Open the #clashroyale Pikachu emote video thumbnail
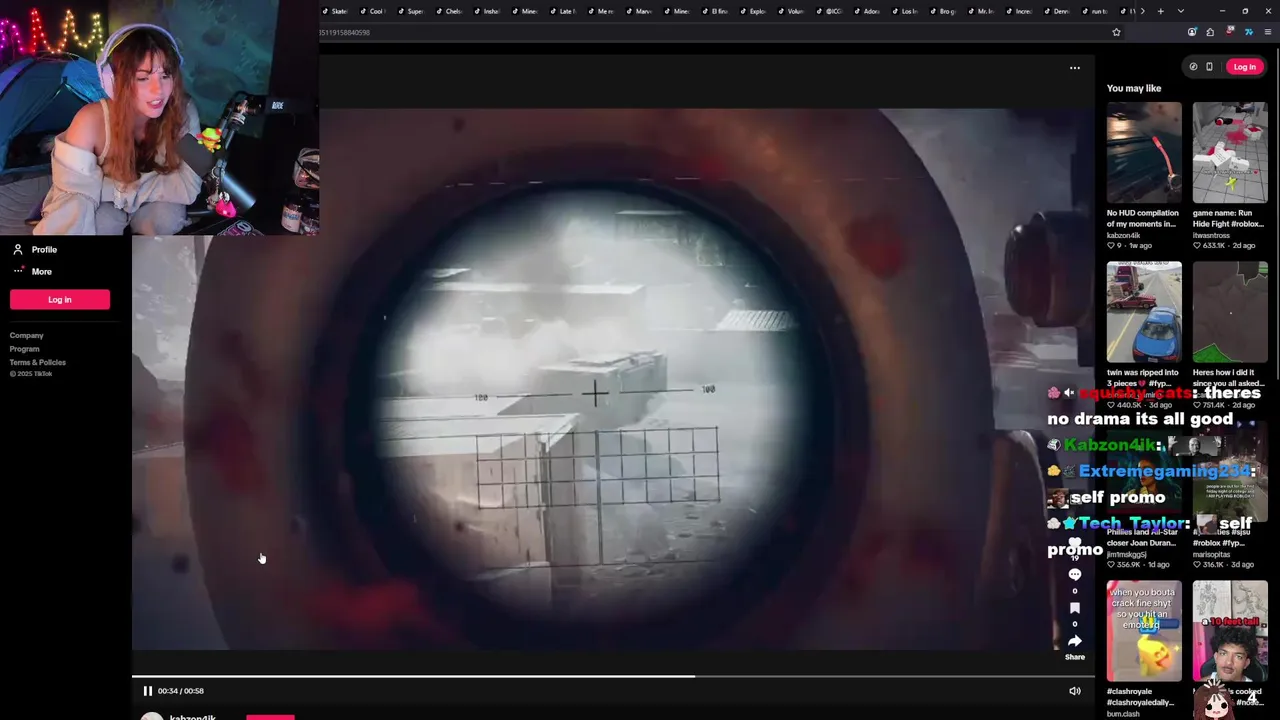Screen dimensions: 1280x720 pyautogui.click(x=1144, y=631)
